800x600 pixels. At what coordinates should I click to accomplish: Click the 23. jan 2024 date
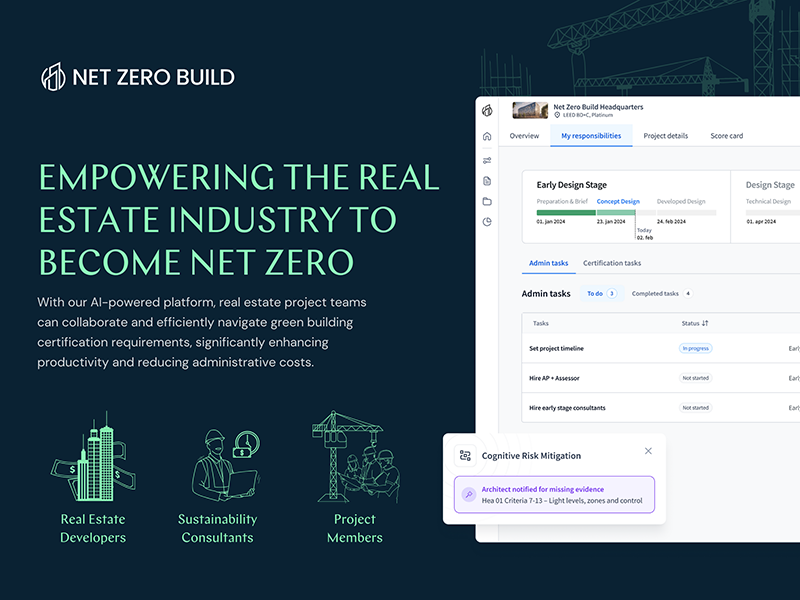click(x=611, y=222)
